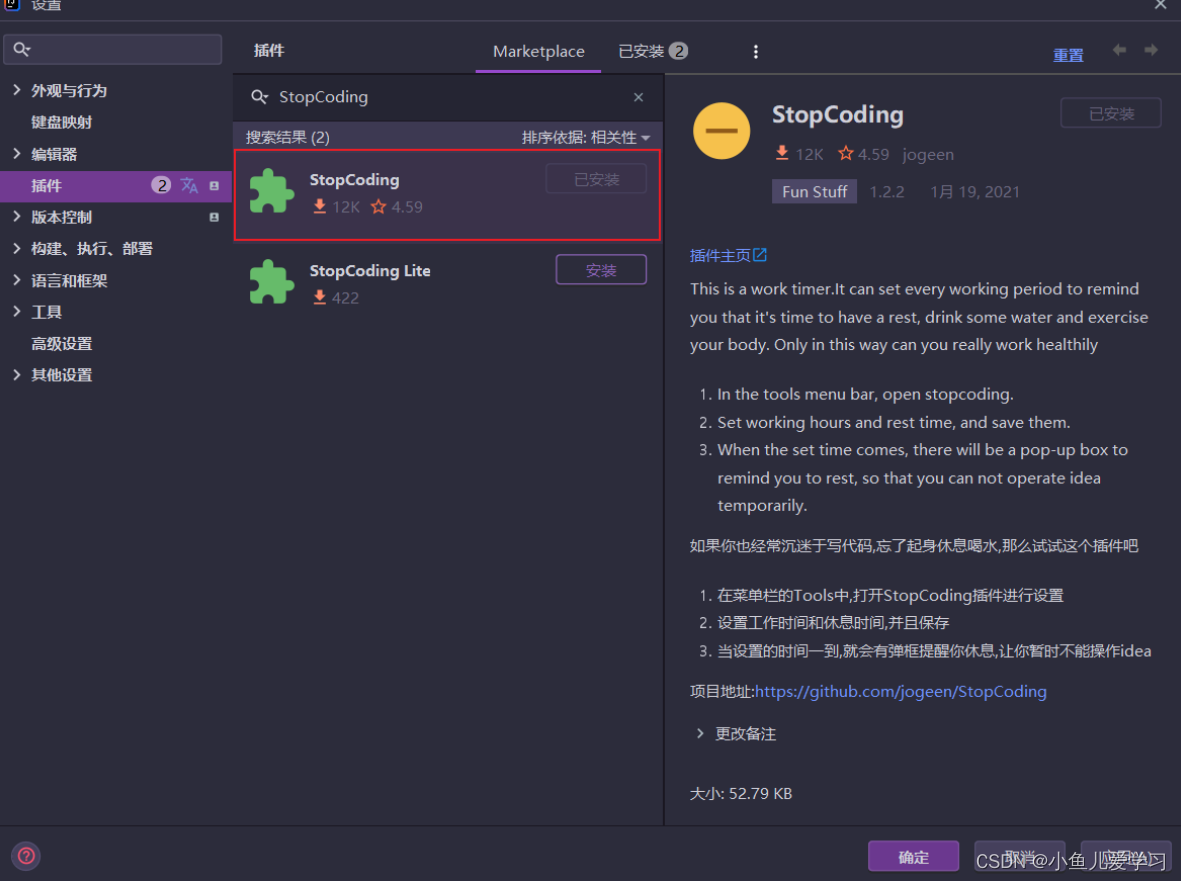Click the settings search magnifier icon
Viewport: 1181px width, 881px height.
[x=22, y=50]
